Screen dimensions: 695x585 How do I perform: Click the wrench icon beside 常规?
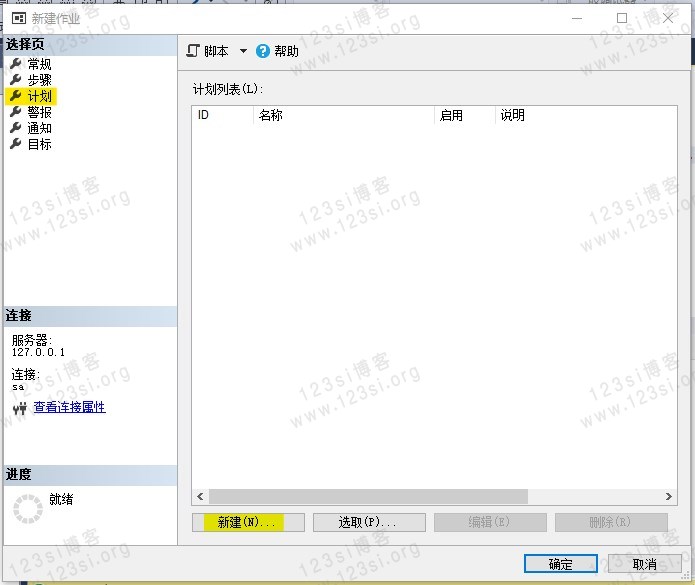16,64
